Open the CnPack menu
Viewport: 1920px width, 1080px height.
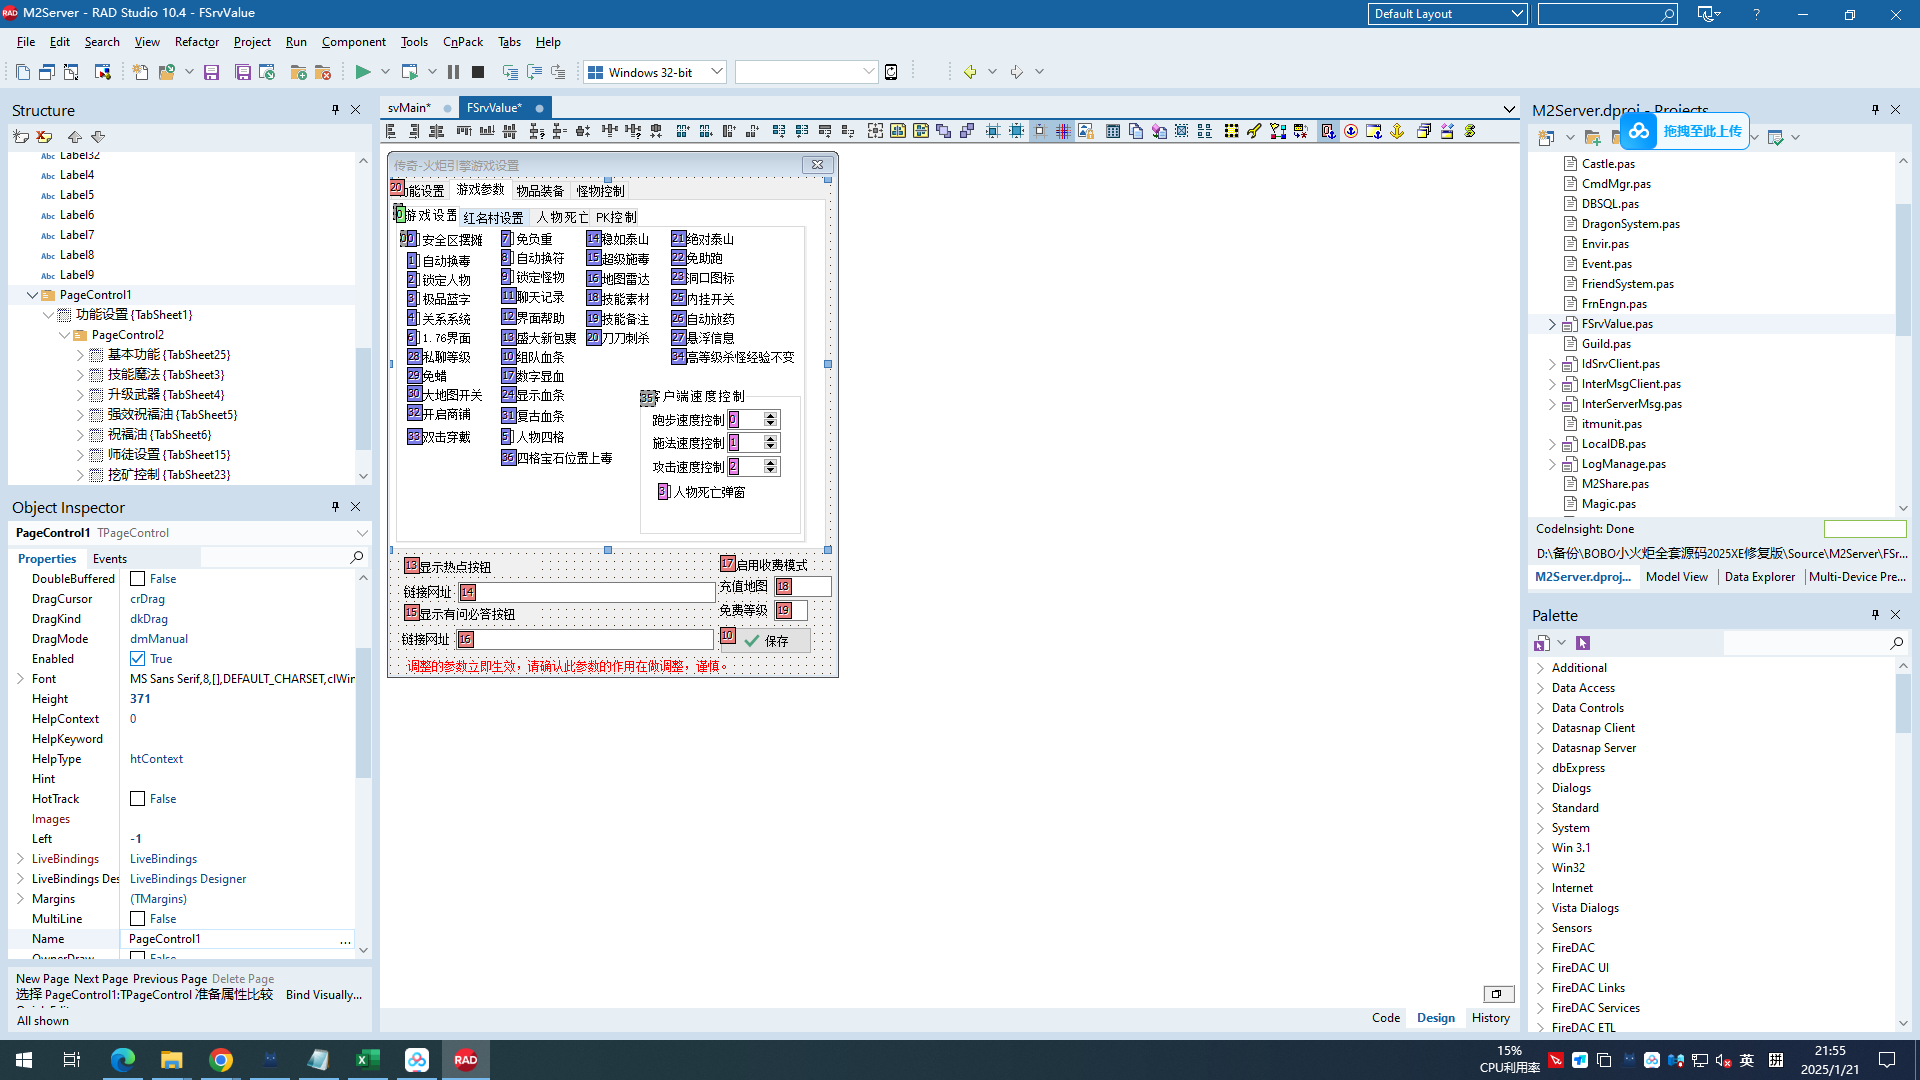click(462, 42)
